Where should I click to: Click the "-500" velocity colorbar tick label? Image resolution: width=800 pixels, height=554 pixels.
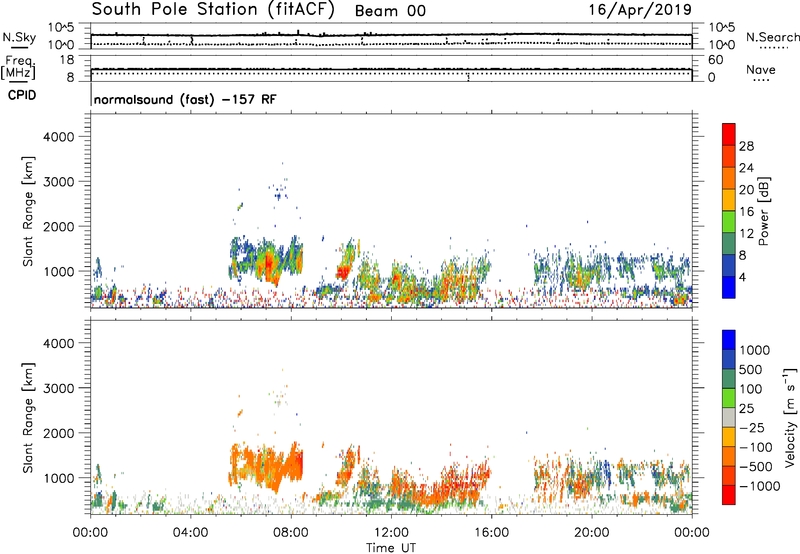coord(755,467)
